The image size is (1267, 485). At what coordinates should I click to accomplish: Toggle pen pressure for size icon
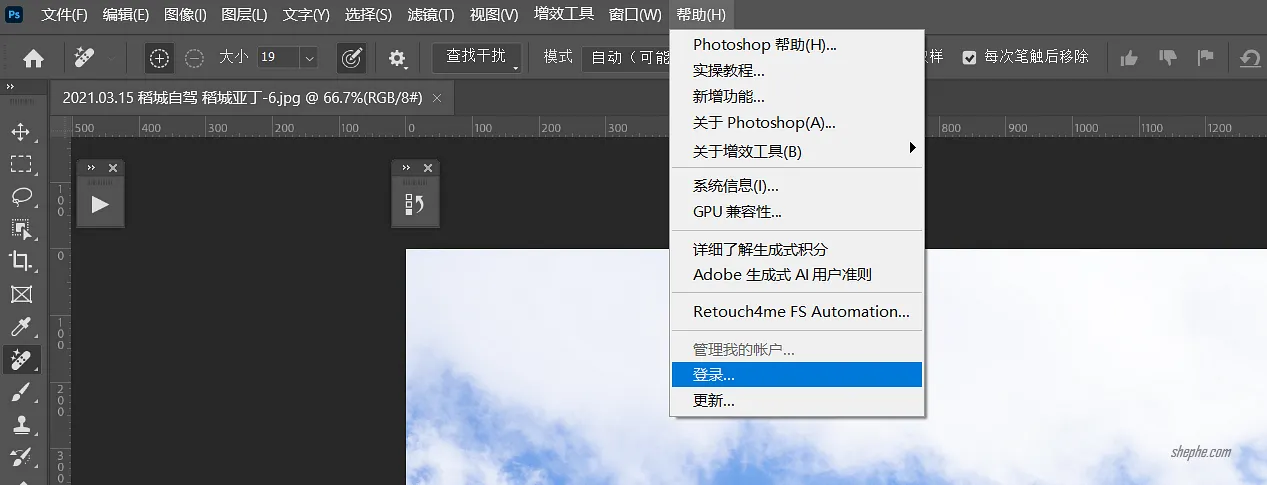tap(351, 58)
